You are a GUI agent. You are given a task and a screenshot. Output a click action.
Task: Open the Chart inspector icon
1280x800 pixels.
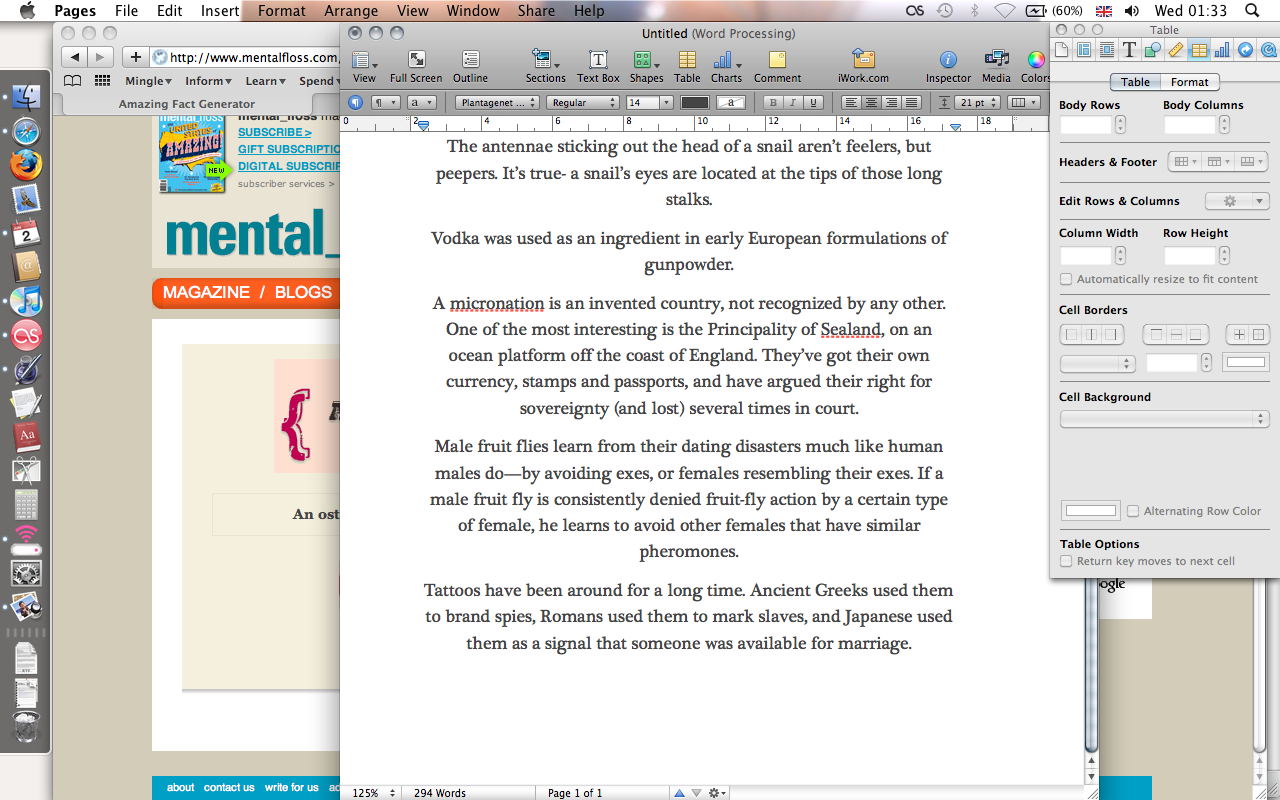1221,50
